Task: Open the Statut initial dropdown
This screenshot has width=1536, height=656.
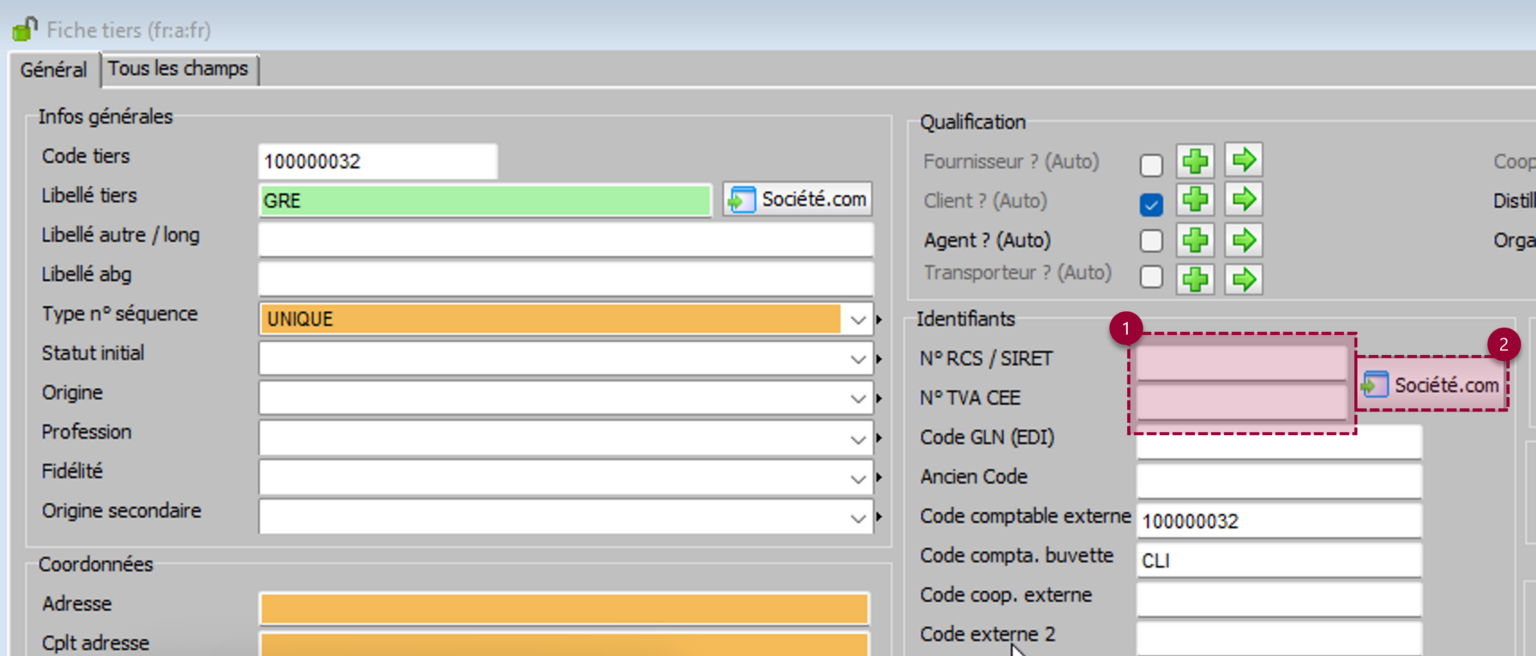Action: tap(857, 359)
